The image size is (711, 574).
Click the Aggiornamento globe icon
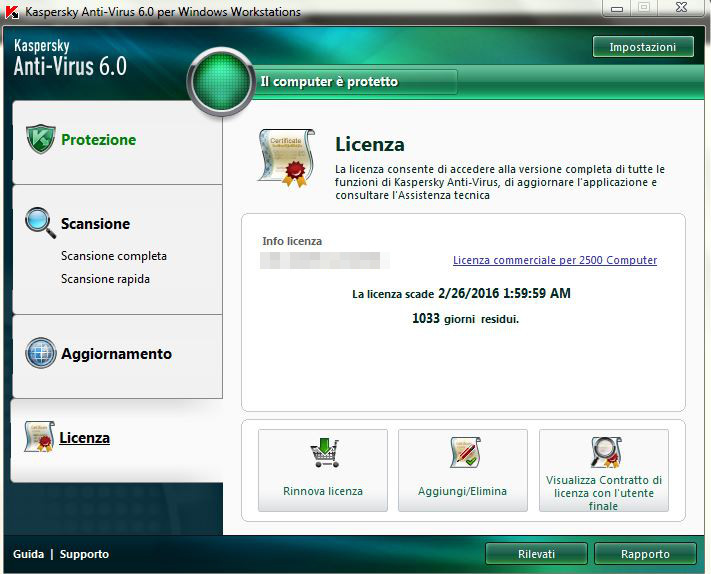click(x=40, y=354)
